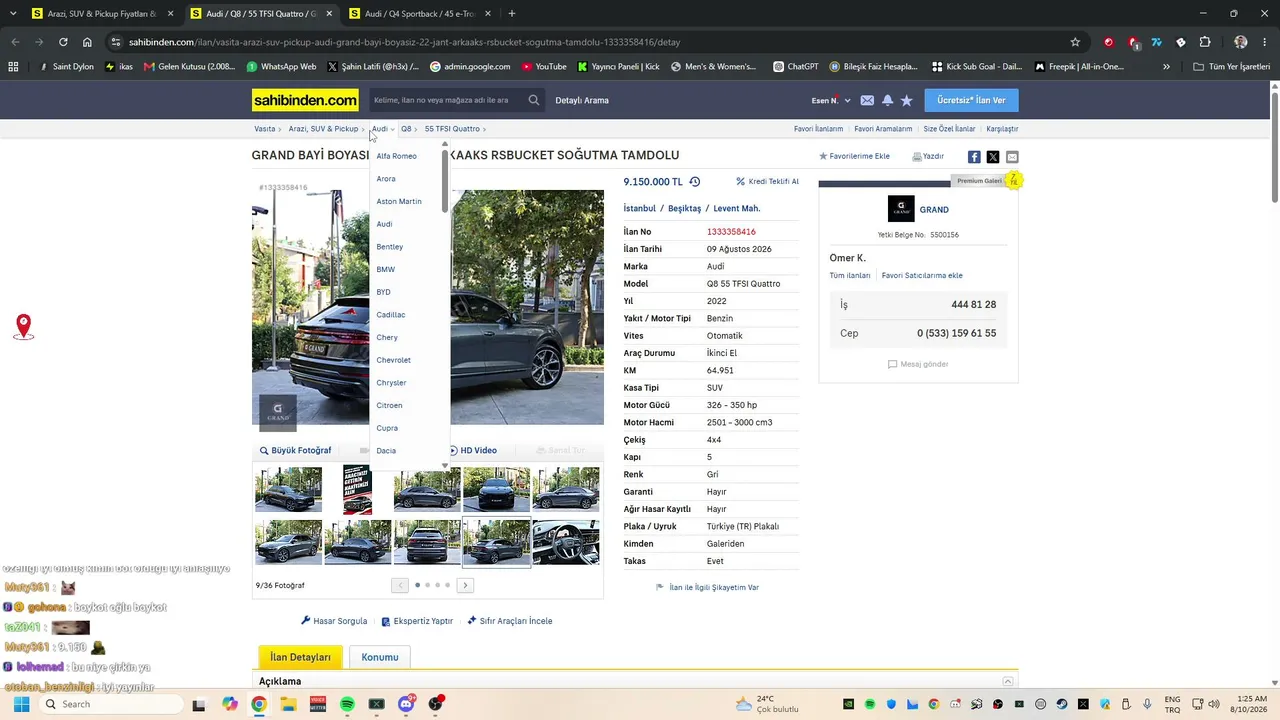Select Dacia from brand list

(386, 451)
